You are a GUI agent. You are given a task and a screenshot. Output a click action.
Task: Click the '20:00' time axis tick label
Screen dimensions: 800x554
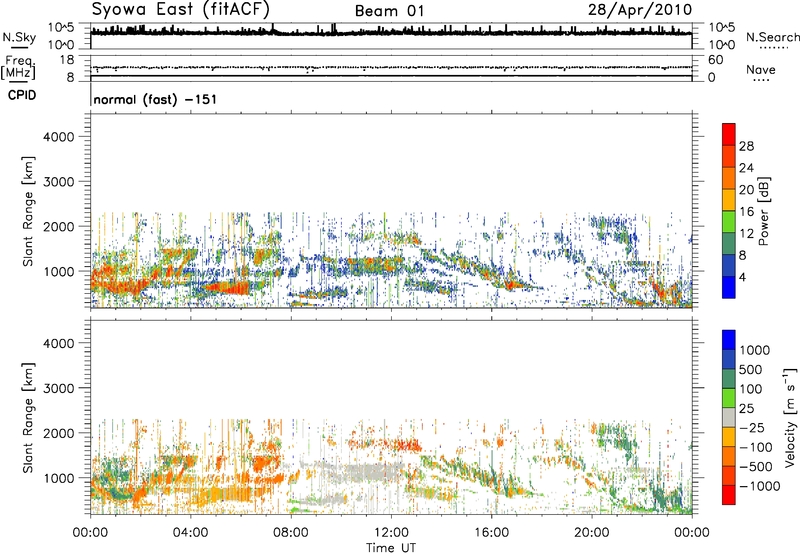click(591, 533)
